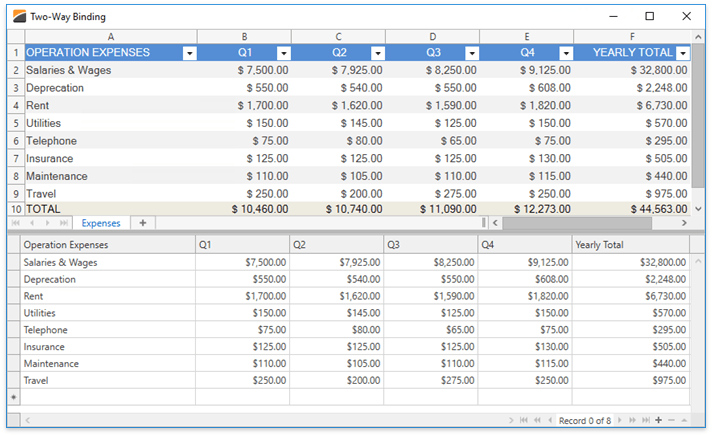Screen dimensions: 712x436
Task: Go to first sheet tab arrow
Action: click(16, 223)
